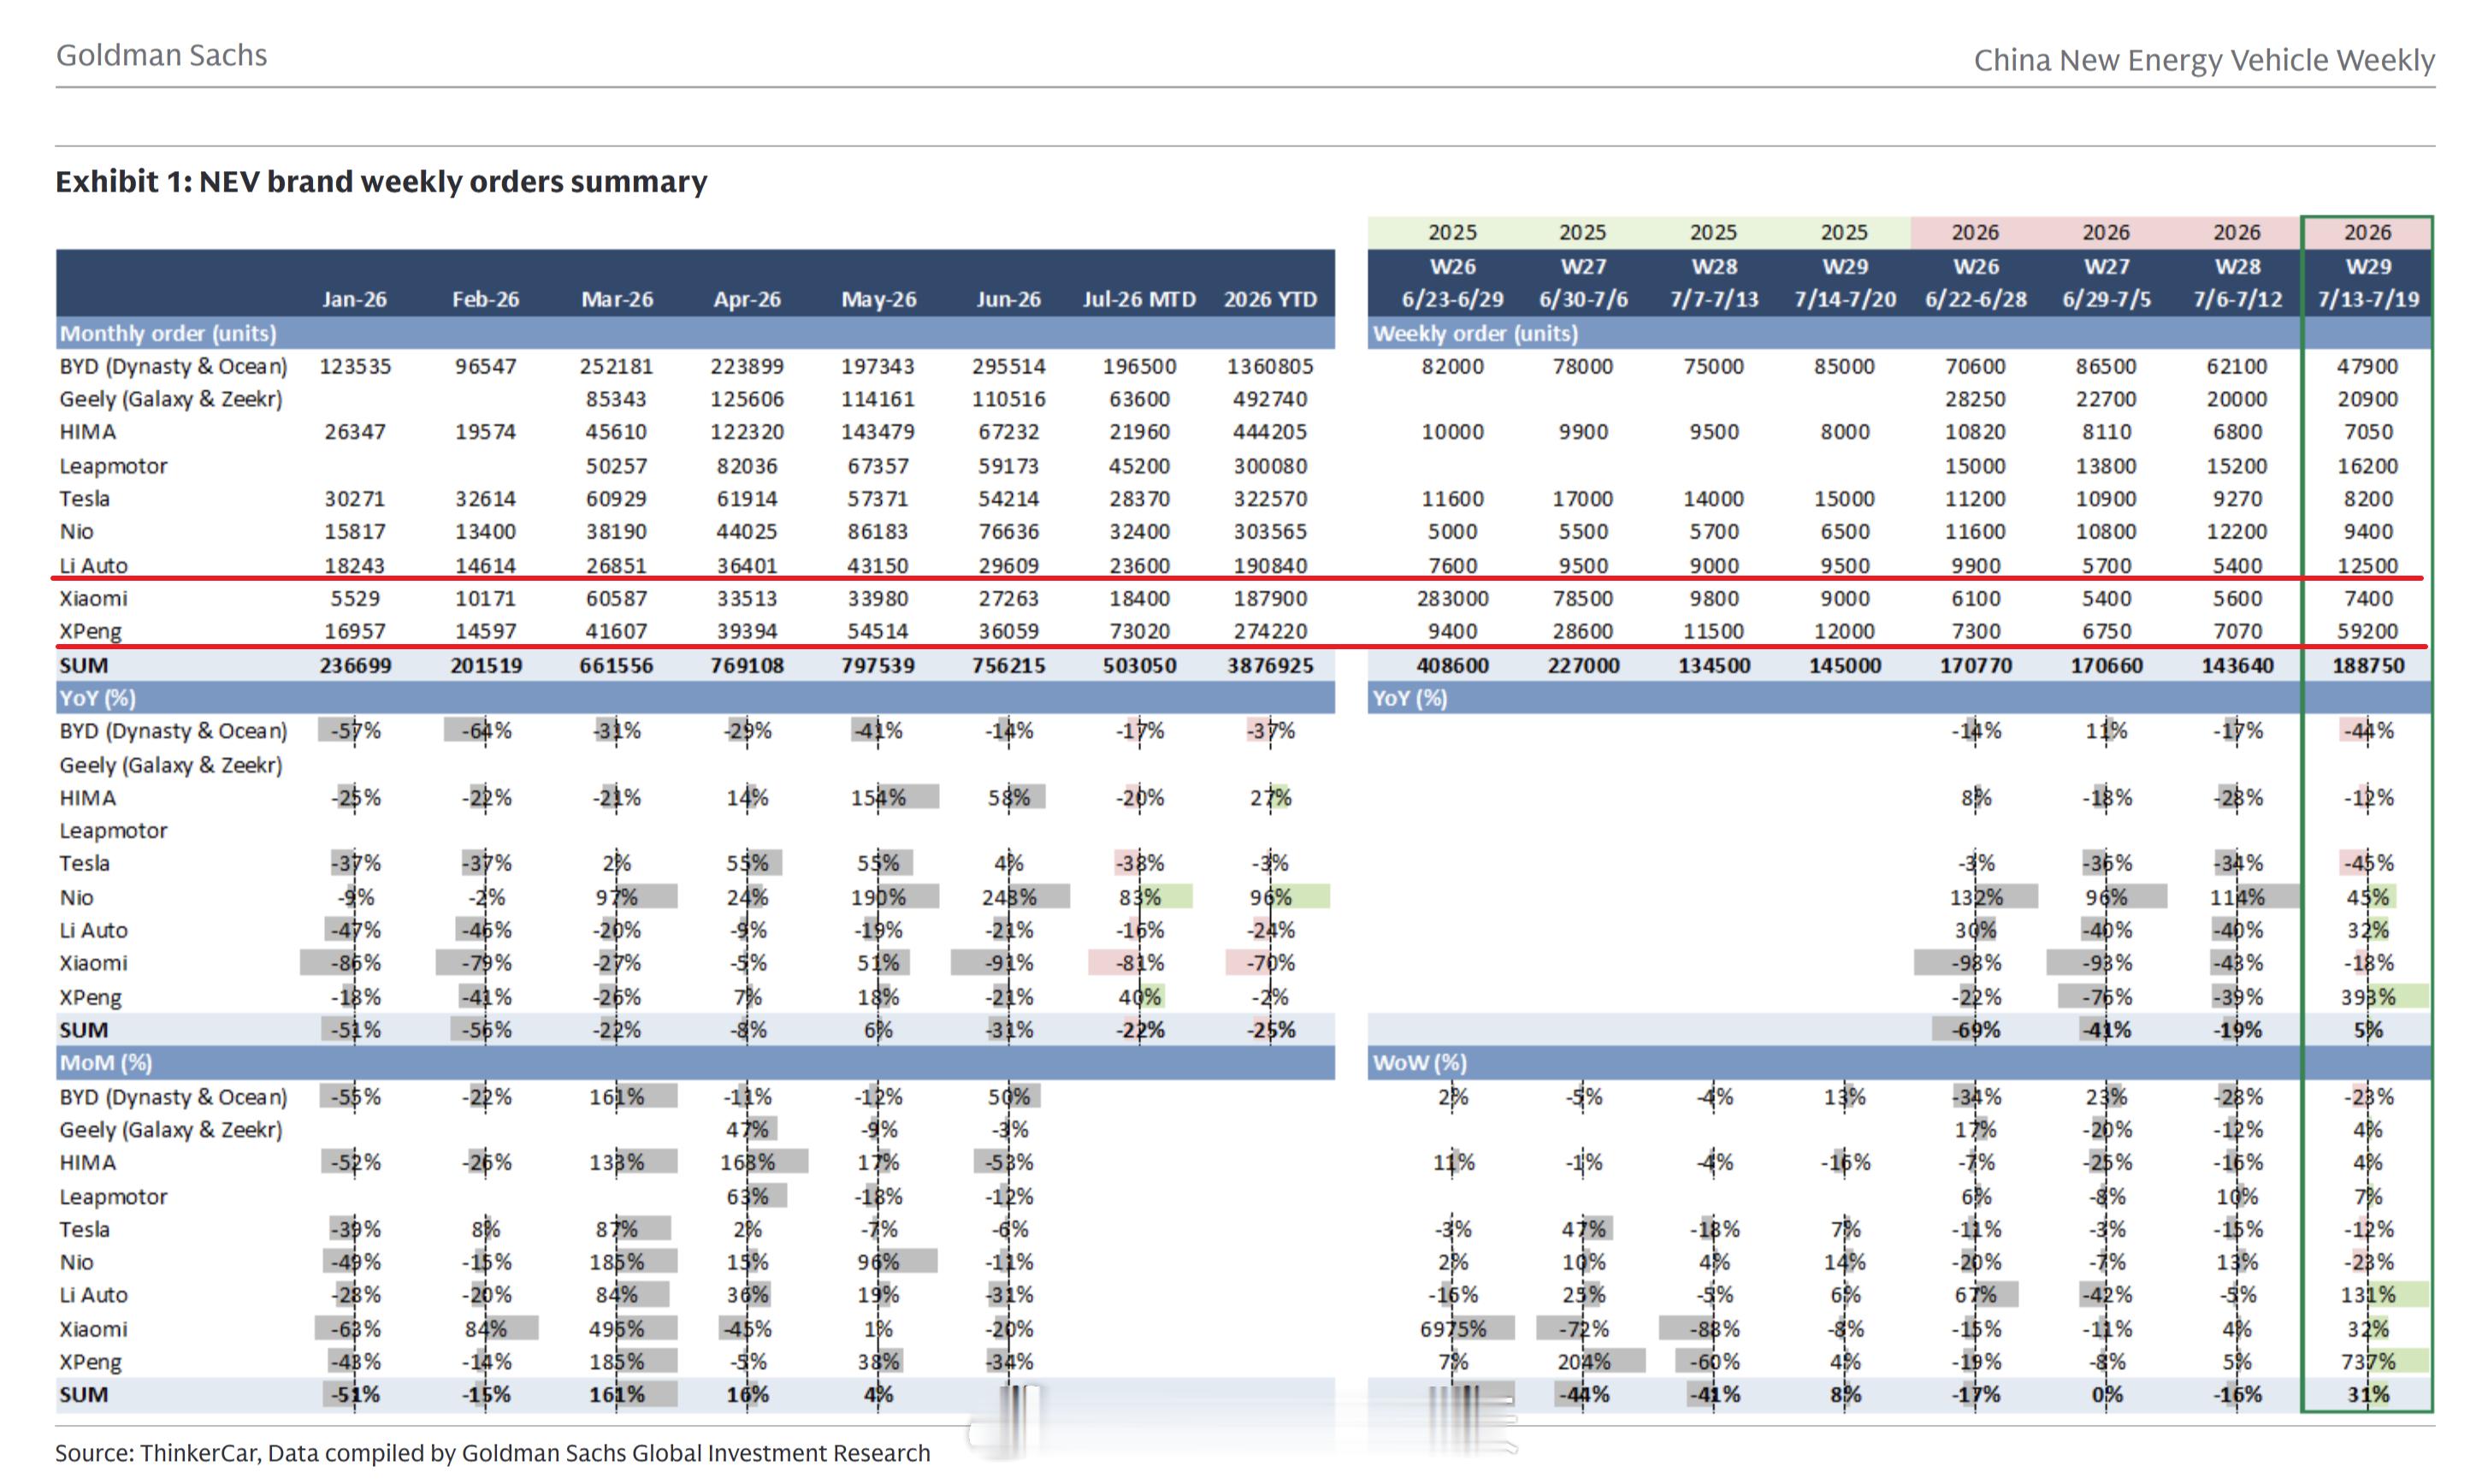The width and height of the screenshot is (2488, 1484).
Task: Select Leapmotor's 2026 YTD value "300080"
Action: [x=1270, y=466]
